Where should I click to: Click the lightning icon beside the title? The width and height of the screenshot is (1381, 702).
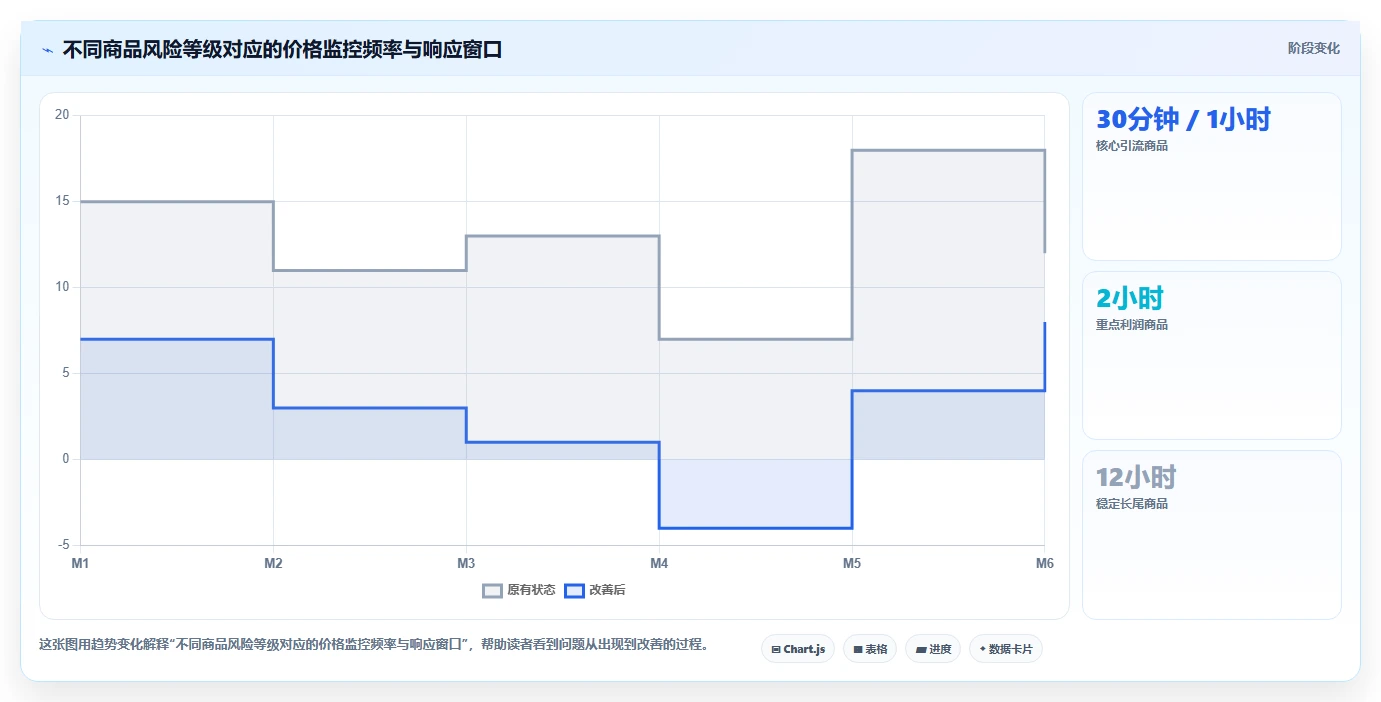tap(48, 49)
